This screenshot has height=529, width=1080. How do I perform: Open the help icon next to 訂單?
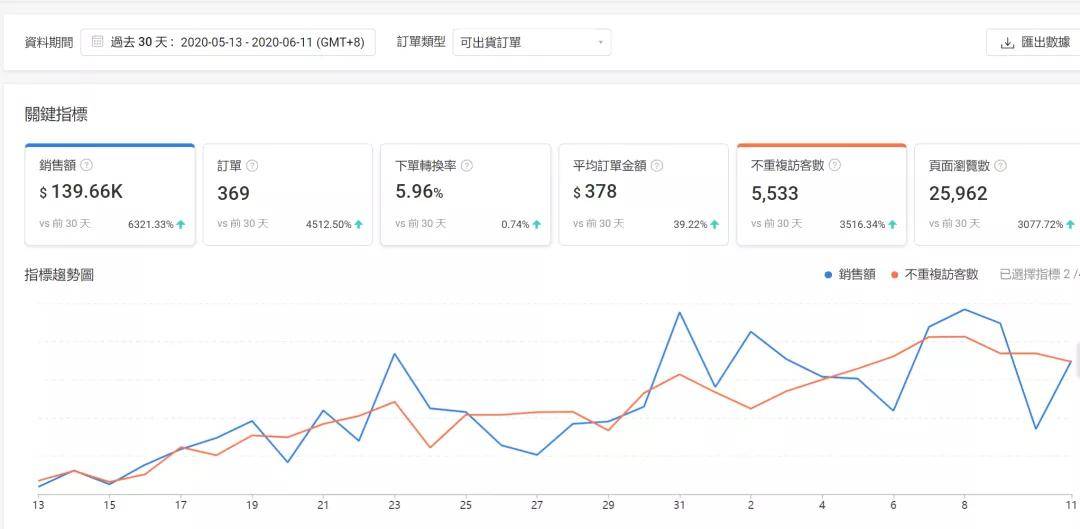click(x=252, y=165)
